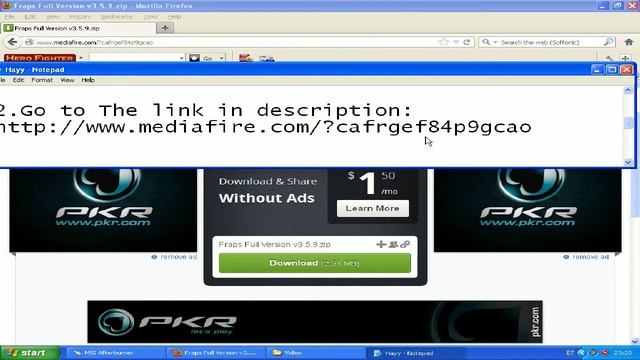
Task: Minimize the Notepad window
Action: pos(597,69)
